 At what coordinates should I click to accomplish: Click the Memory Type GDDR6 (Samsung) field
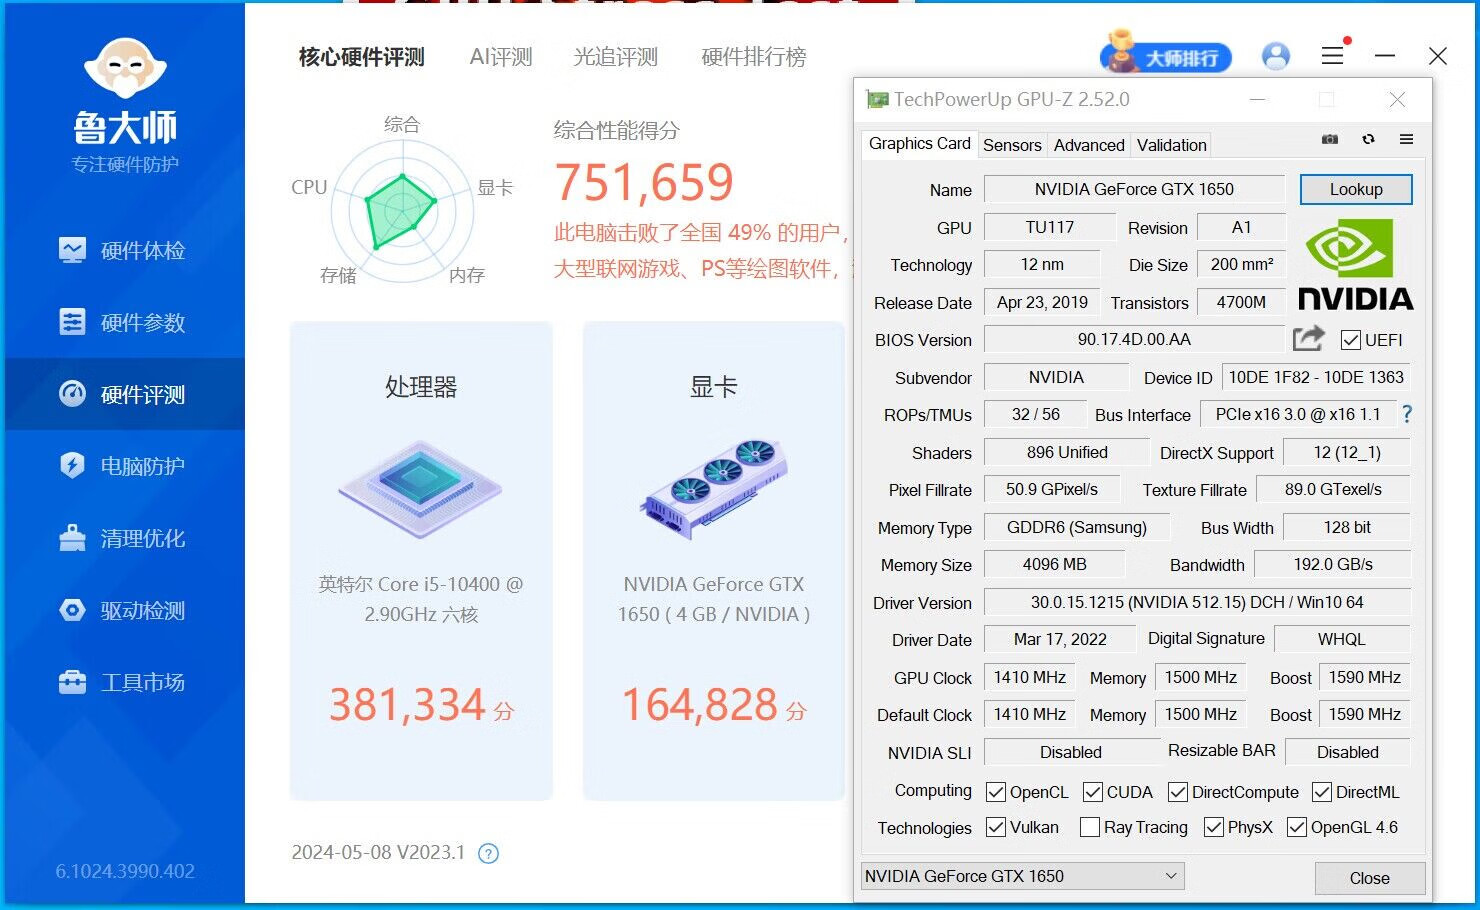1076,527
